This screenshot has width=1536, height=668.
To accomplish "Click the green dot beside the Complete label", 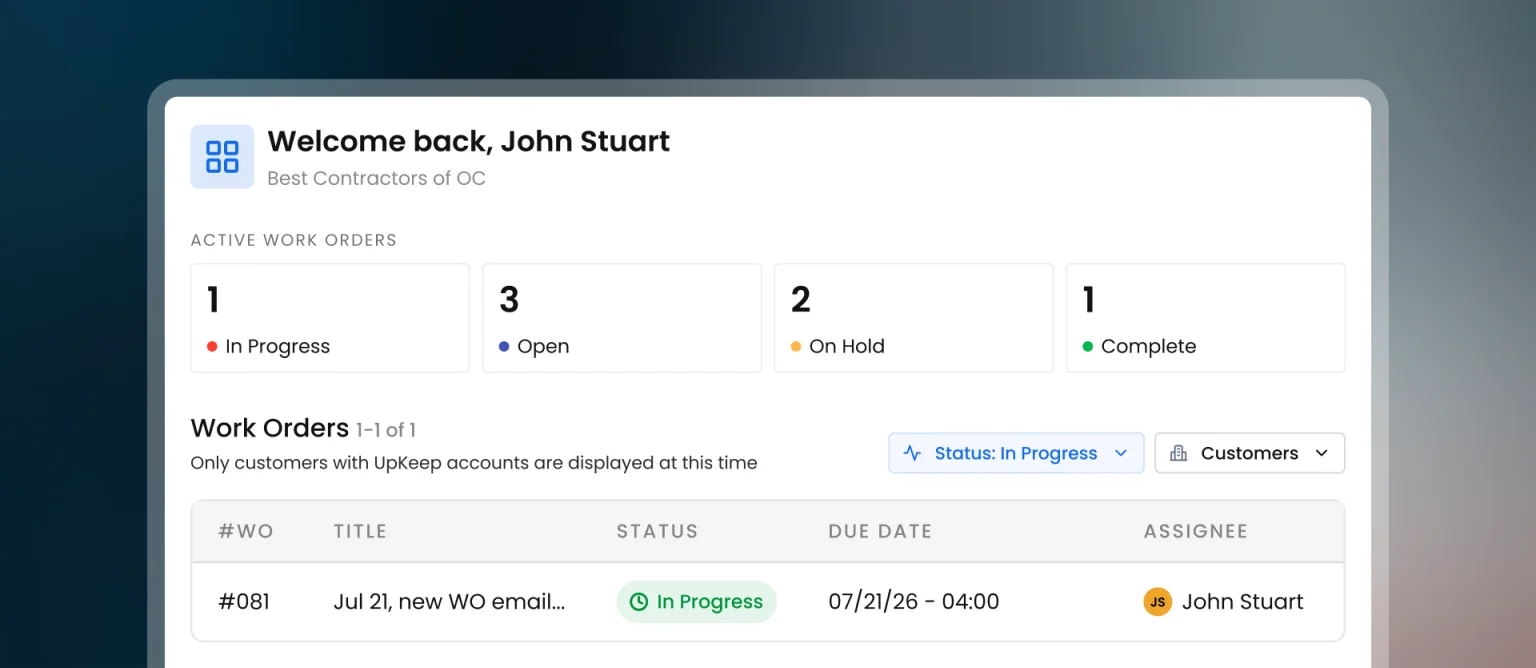I will (x=1088, y=347).
